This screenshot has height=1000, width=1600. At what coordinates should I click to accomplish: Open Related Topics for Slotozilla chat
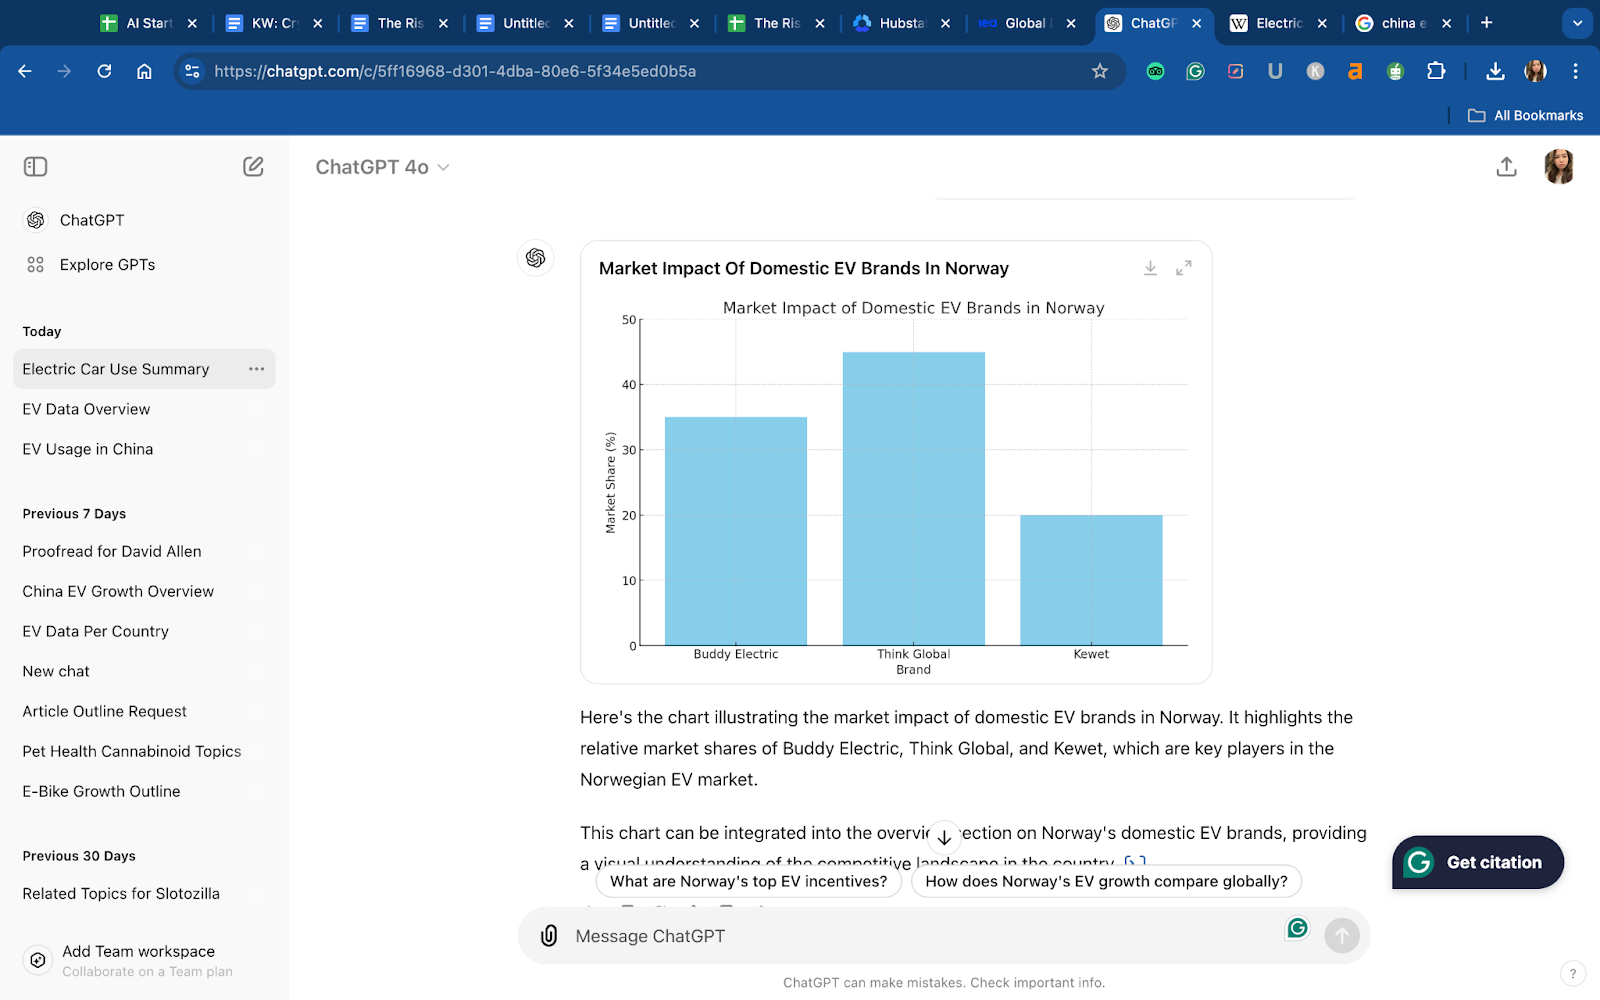(144, 893)
